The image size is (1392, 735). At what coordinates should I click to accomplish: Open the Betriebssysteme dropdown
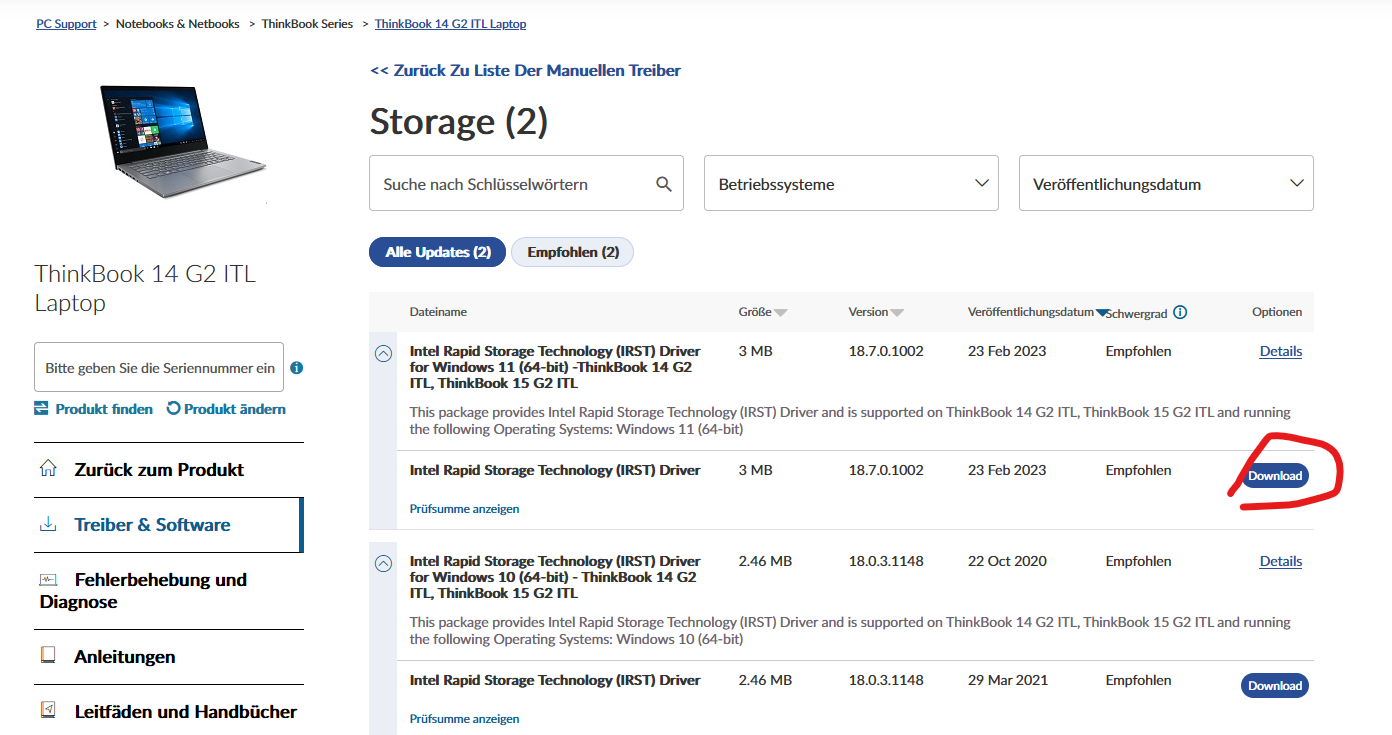point(851,183)
